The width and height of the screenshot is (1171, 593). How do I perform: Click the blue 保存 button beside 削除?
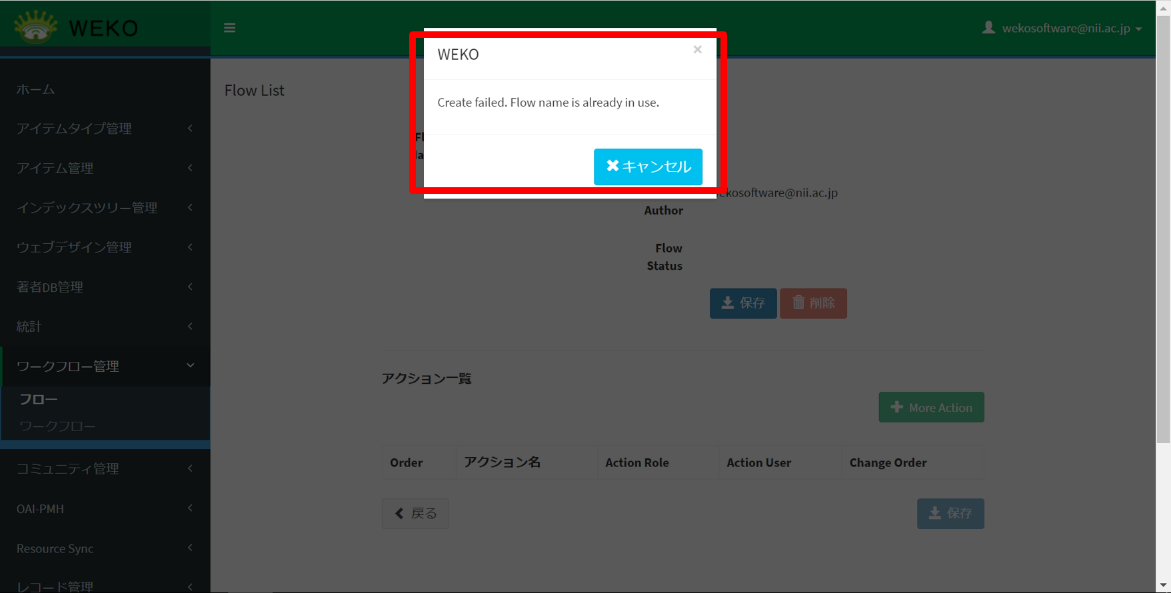743,303
